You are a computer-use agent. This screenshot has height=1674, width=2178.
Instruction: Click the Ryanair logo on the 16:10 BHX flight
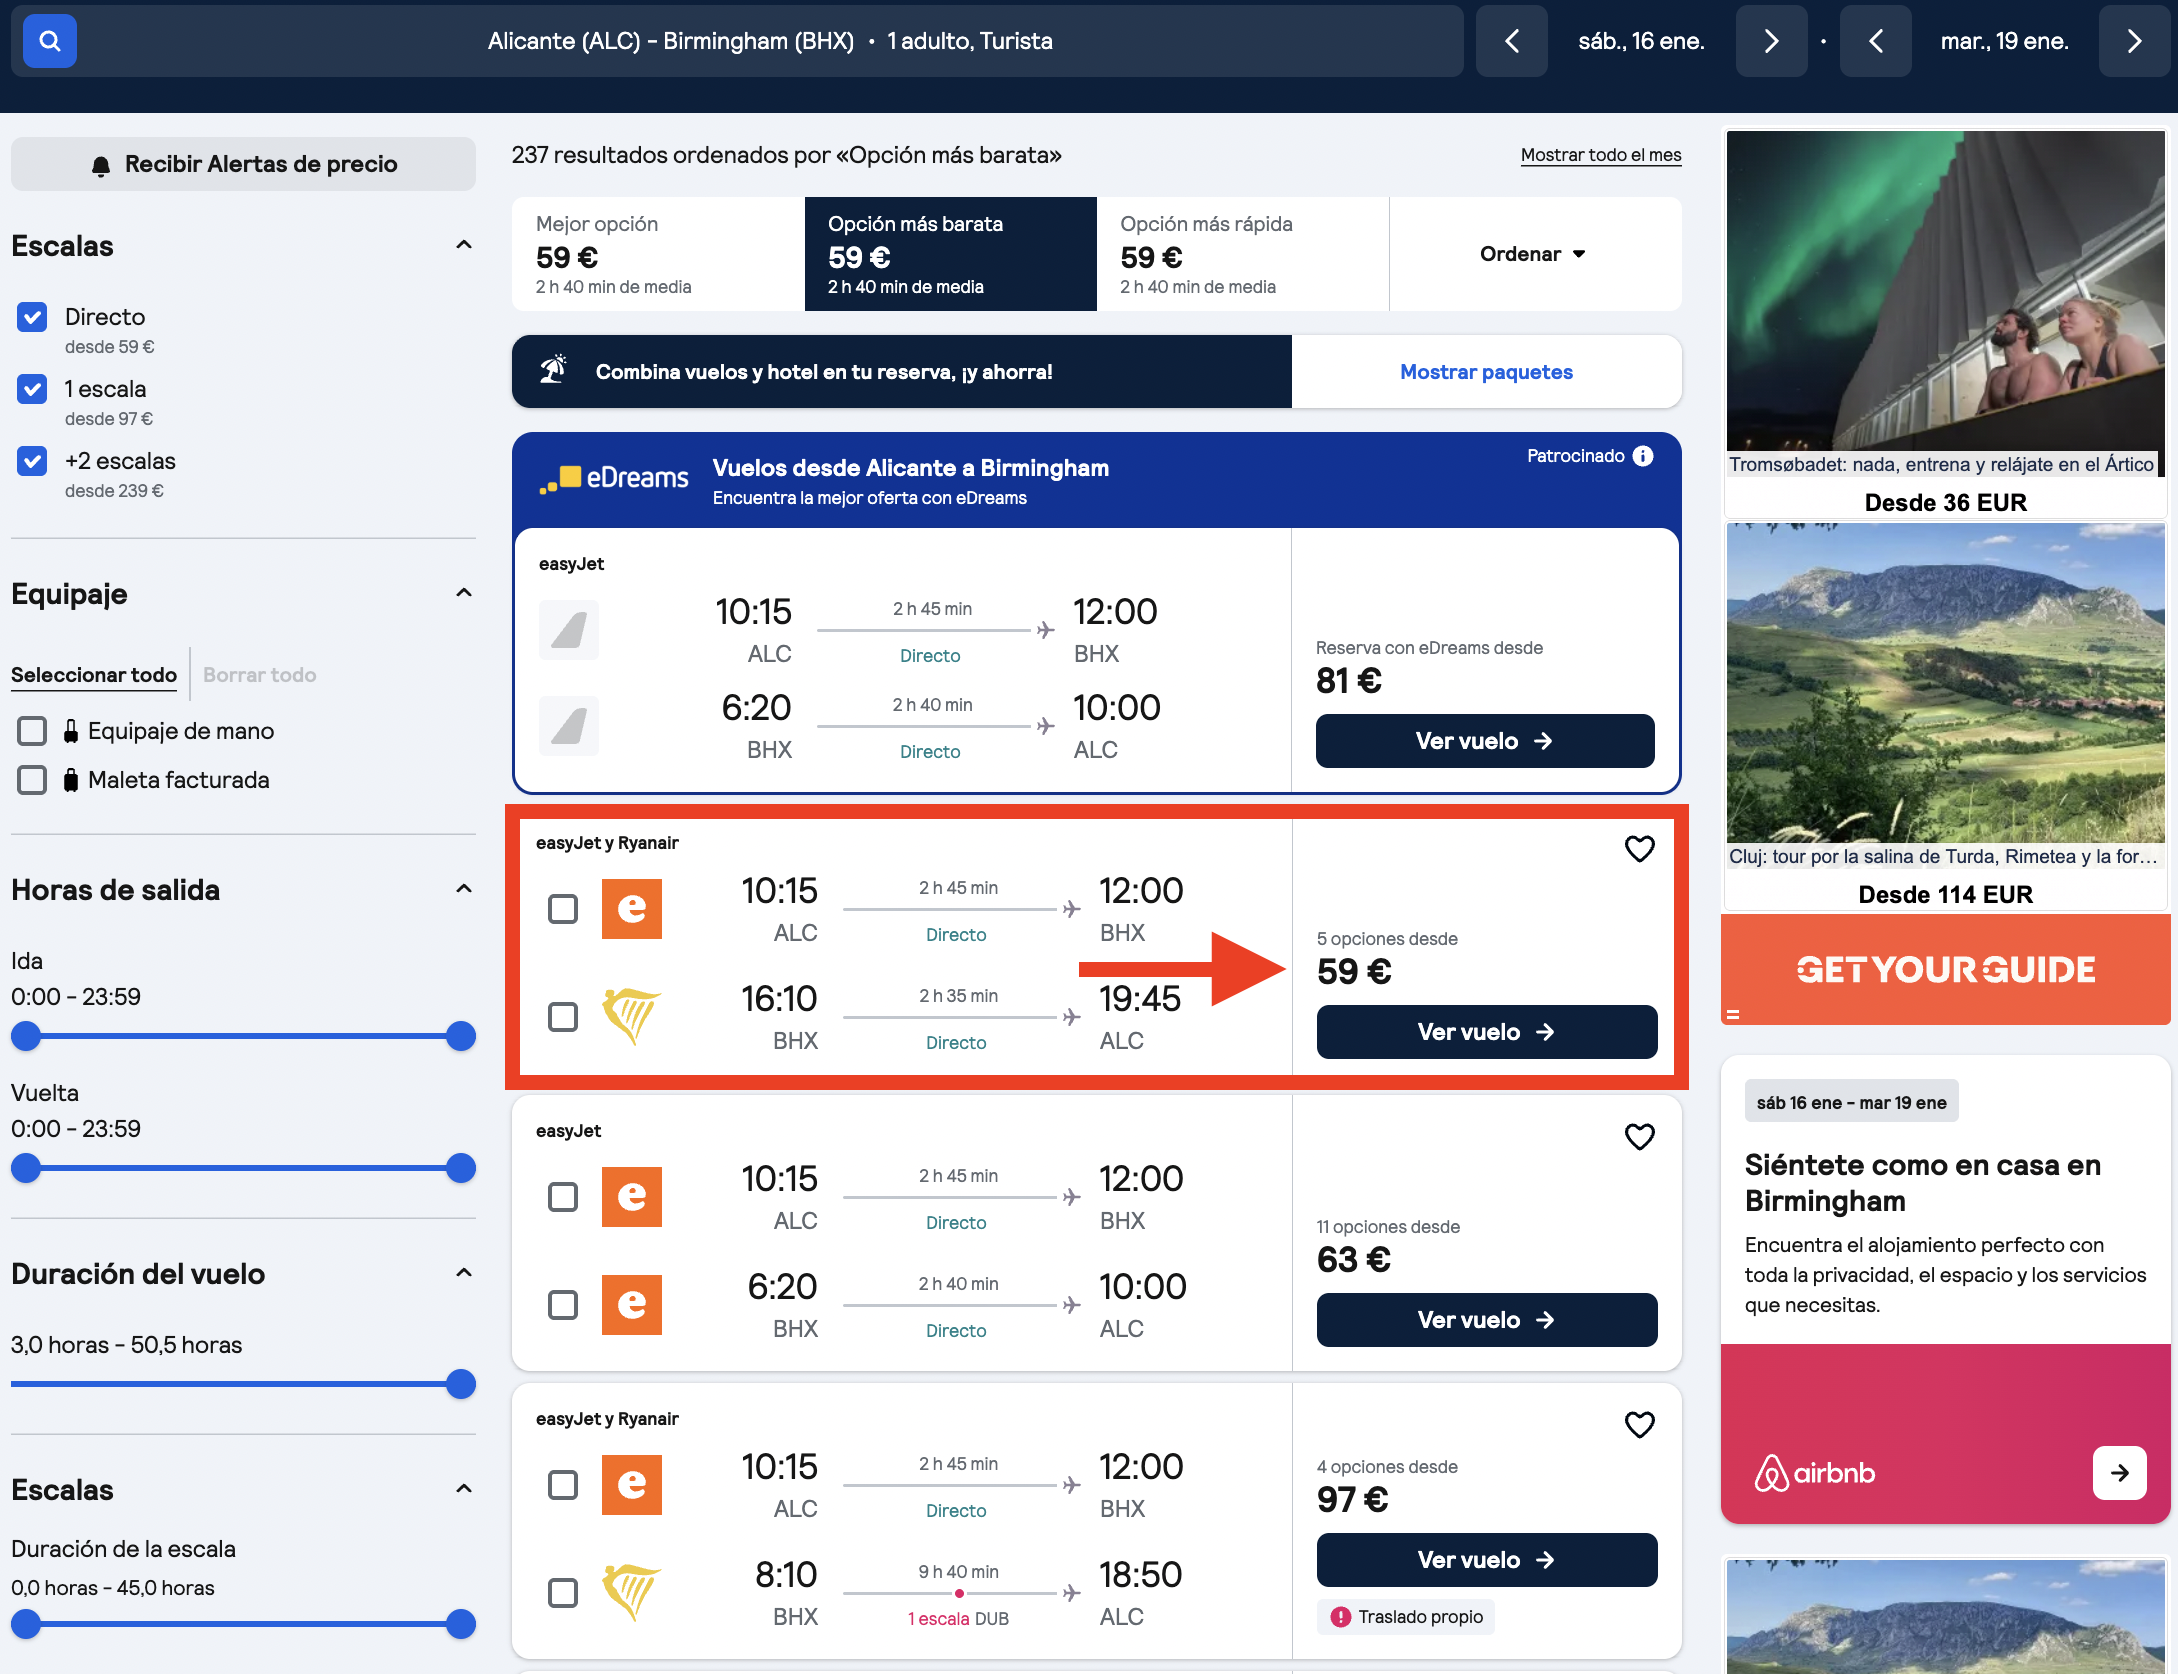click(631, 1017)
